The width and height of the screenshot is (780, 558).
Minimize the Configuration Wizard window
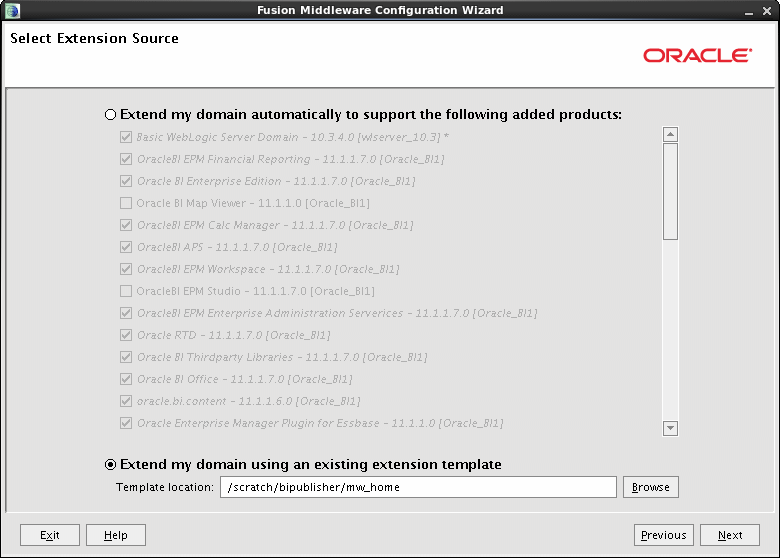749,11
